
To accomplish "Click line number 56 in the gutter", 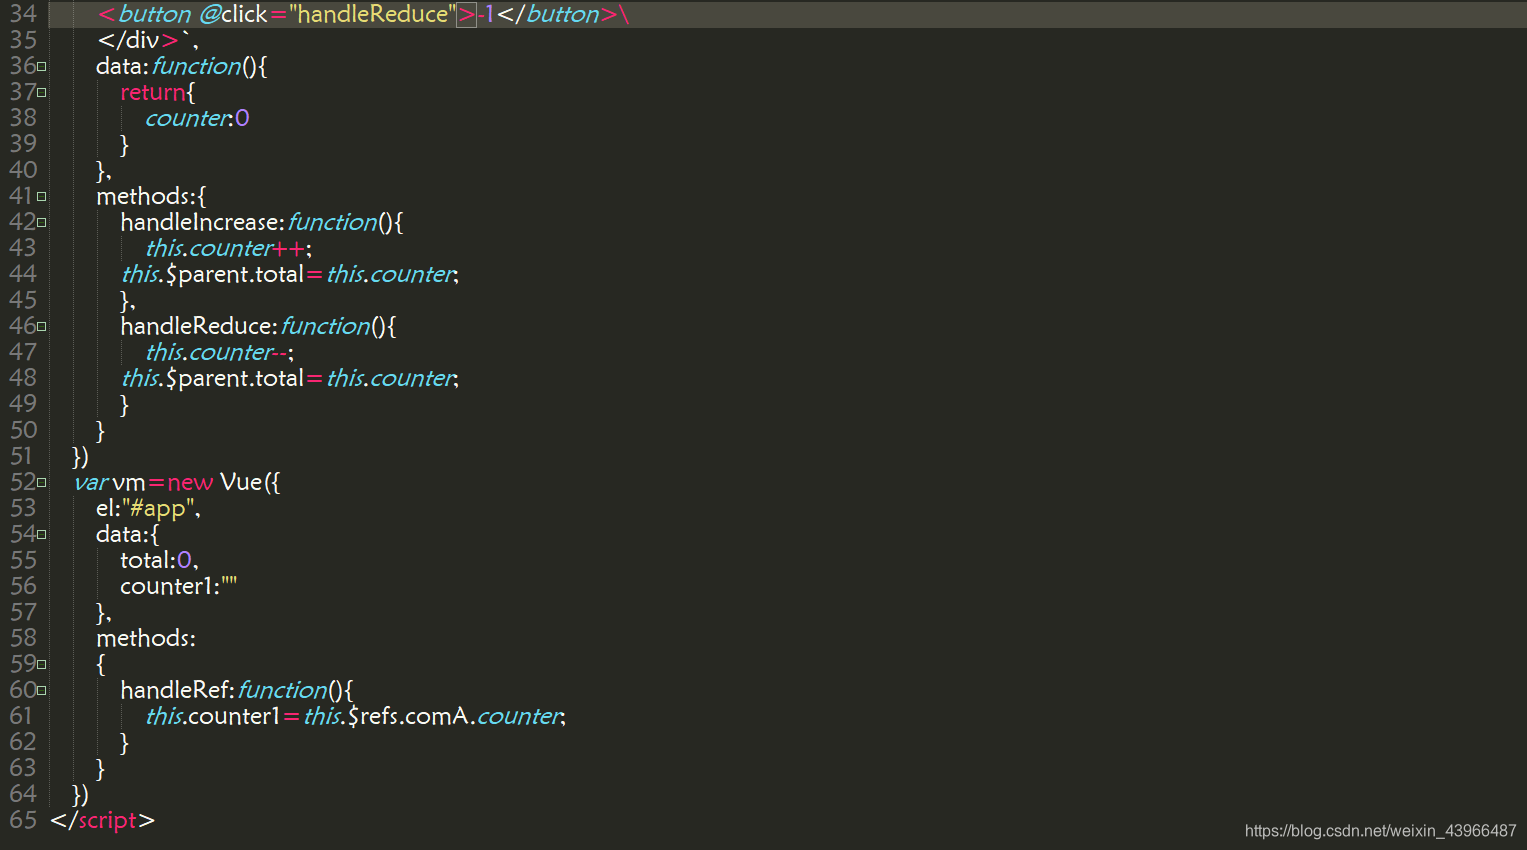I will [23, 586].
